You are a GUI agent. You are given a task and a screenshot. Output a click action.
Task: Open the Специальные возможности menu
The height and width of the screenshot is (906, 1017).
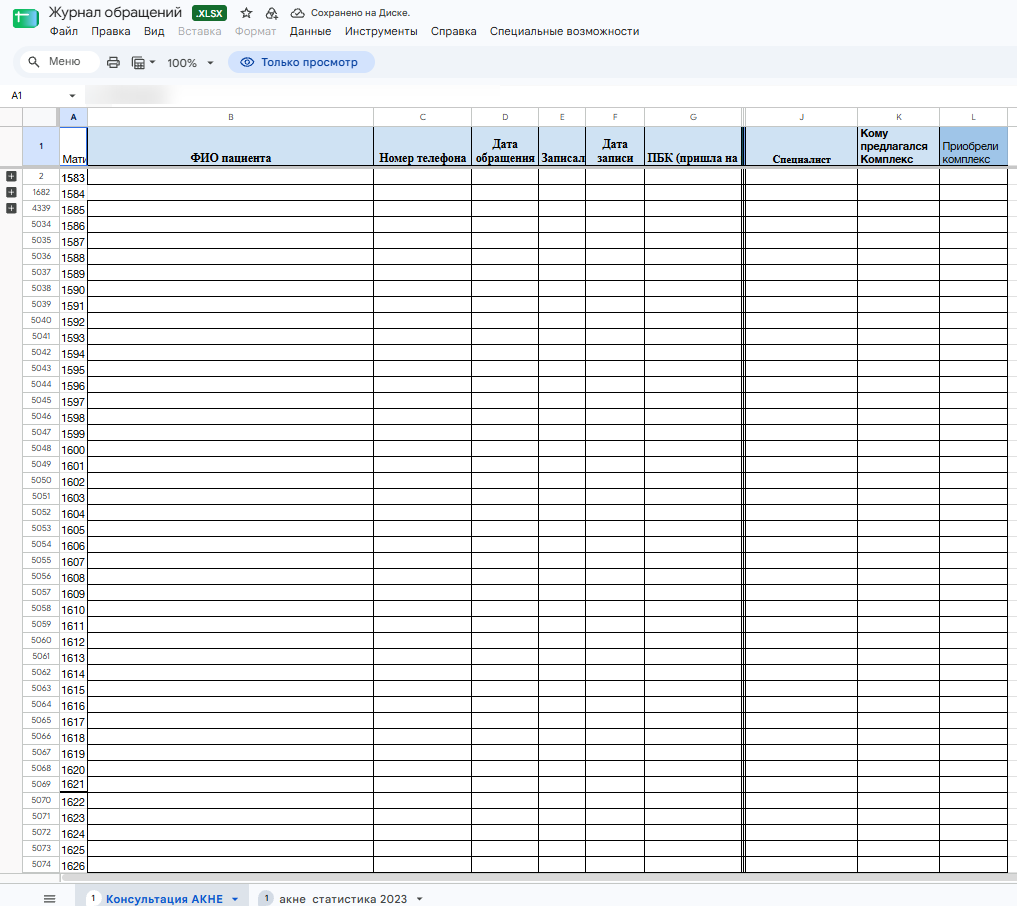pos(564,31)
